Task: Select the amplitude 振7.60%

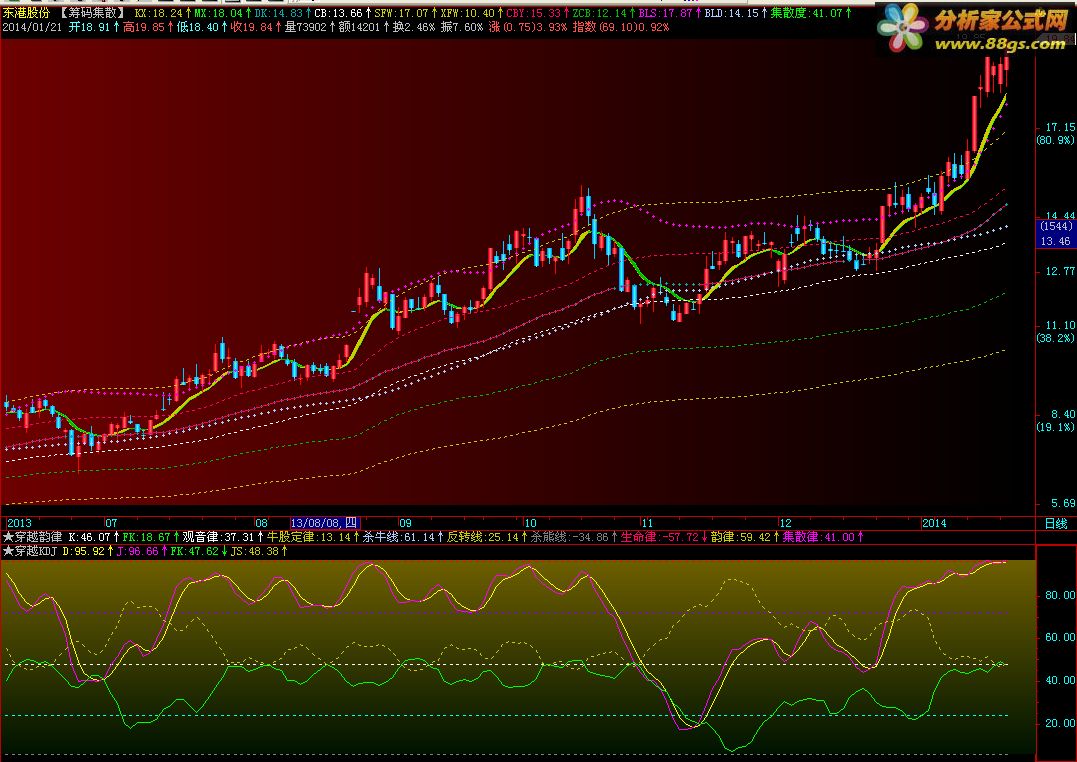Action: 462,27
